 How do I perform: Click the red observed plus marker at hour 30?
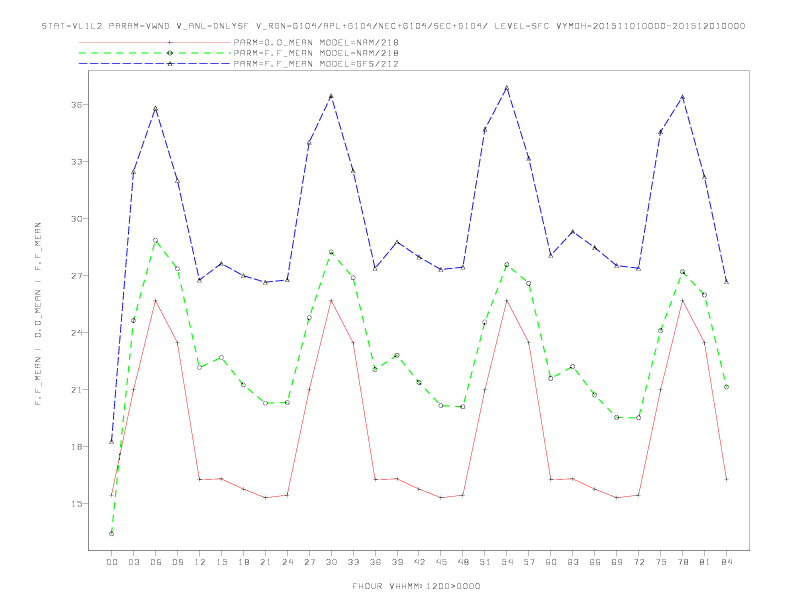pyautogui.click(x=331, y=300)
